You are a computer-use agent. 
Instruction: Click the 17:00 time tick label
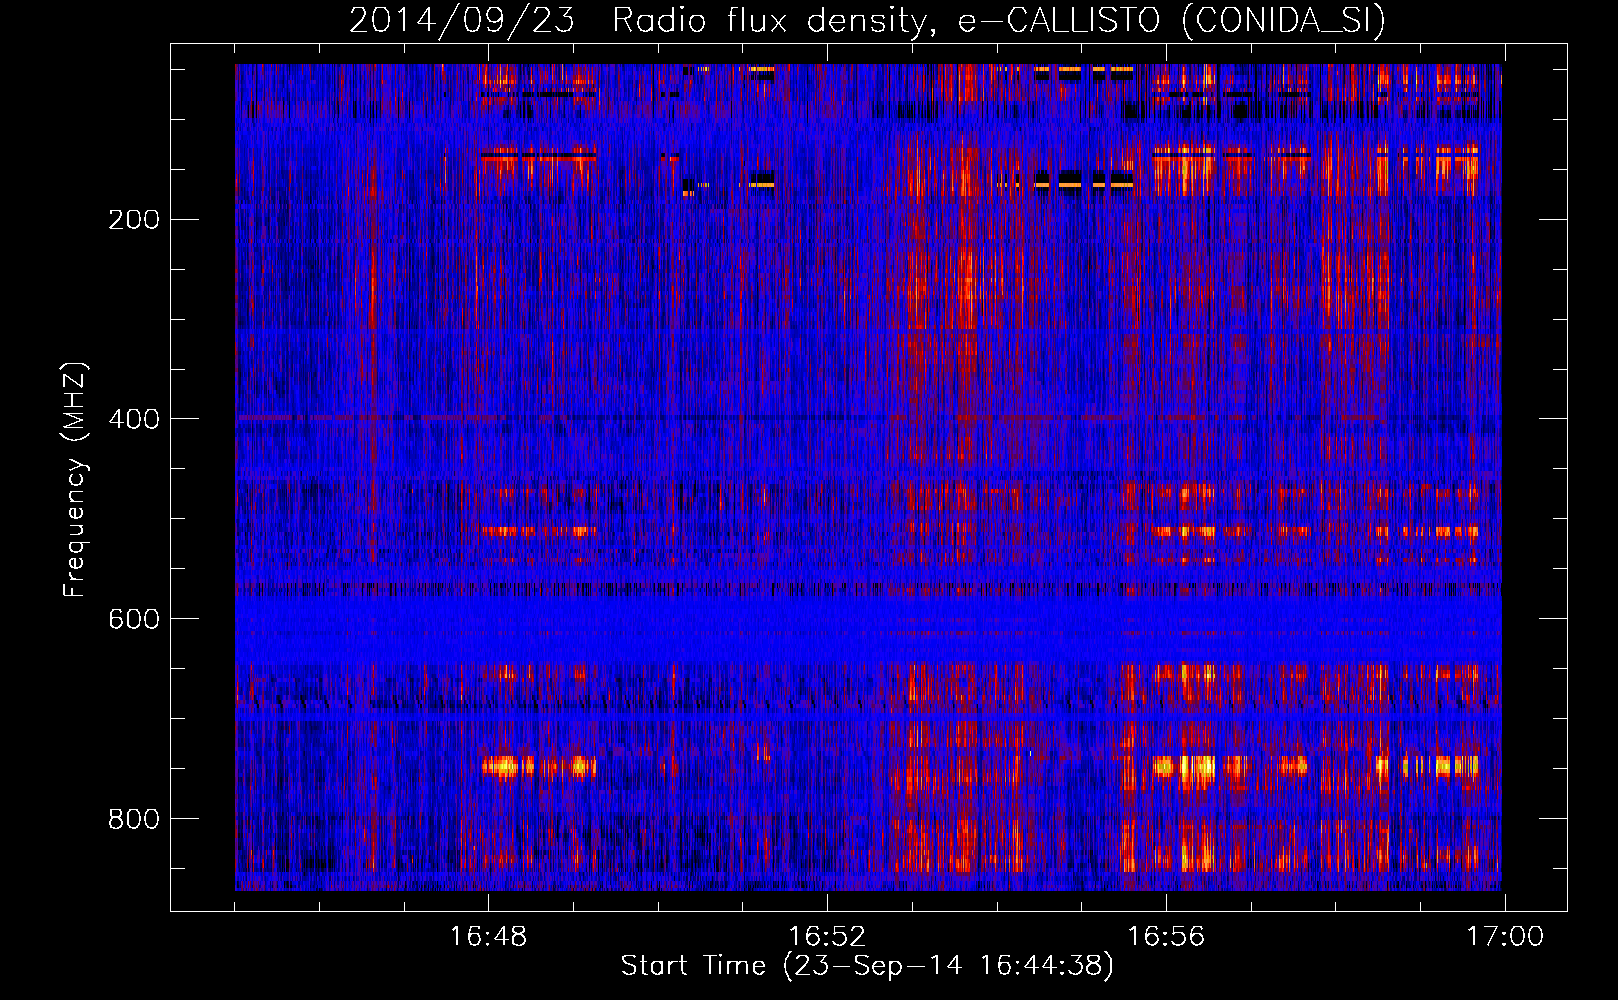click(x=1505, y=937)
